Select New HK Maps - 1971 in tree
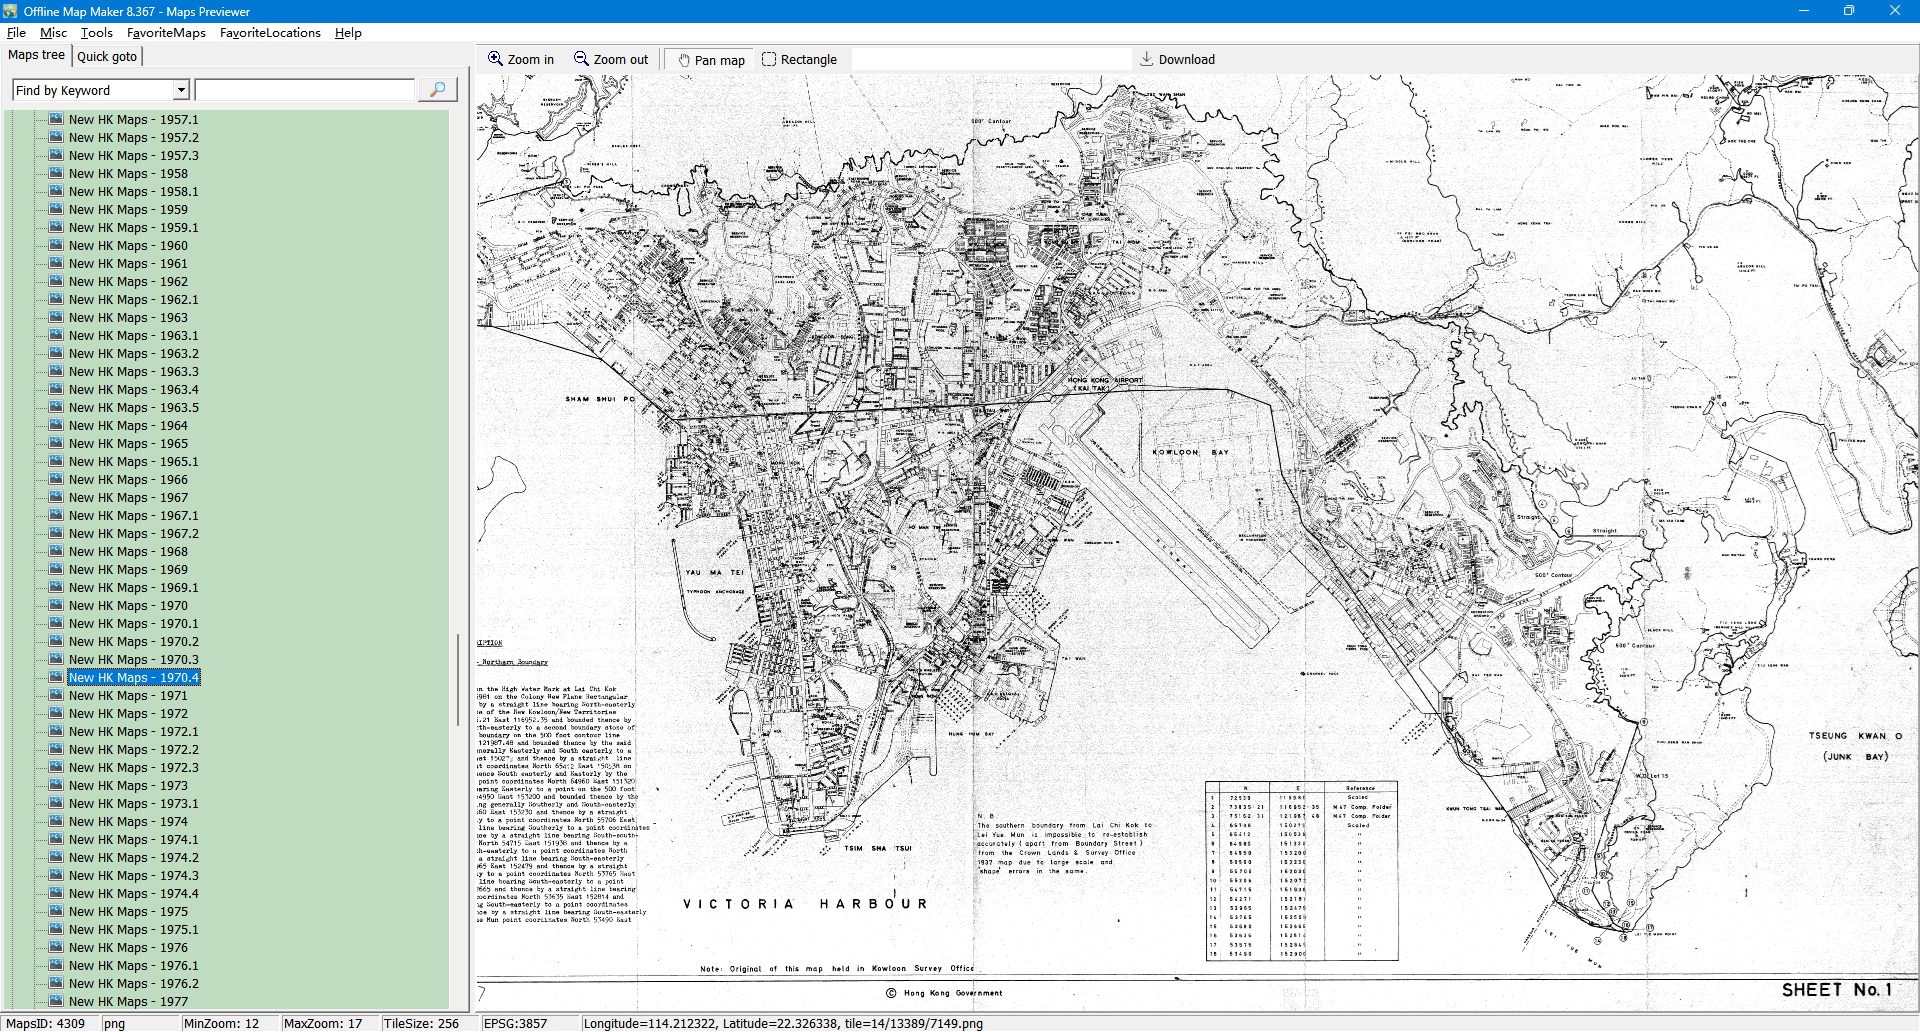The height and width of the screenshot is (1032, 1920). tap(128, 696)
